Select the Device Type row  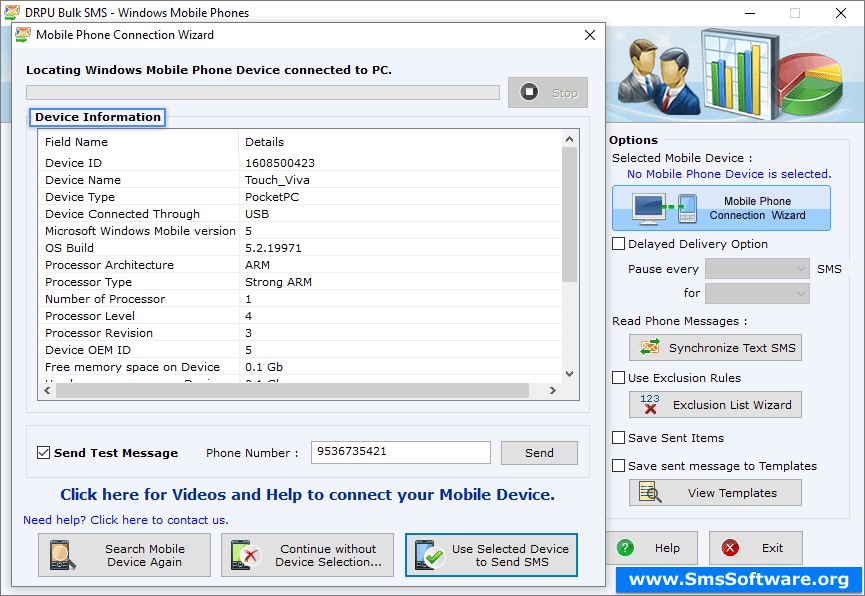[x=301, y=197]
